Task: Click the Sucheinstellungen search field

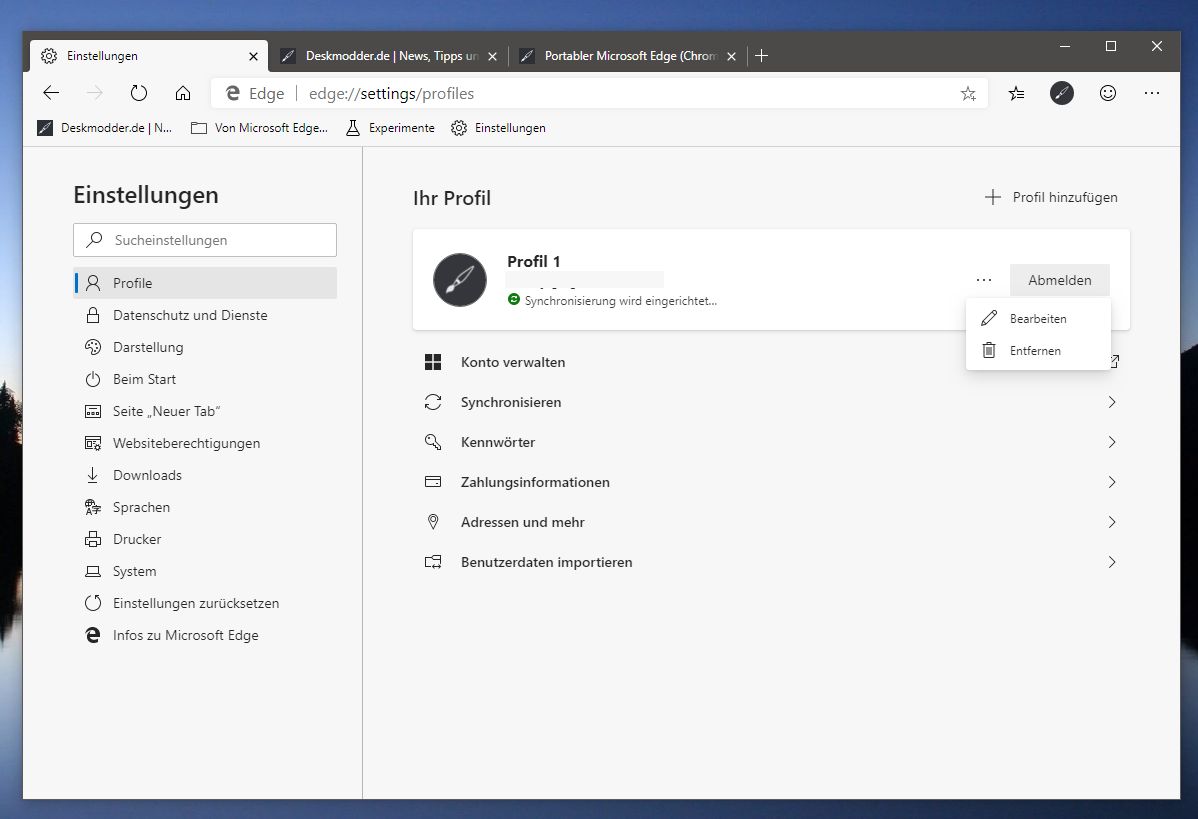Action: [205, 240]
